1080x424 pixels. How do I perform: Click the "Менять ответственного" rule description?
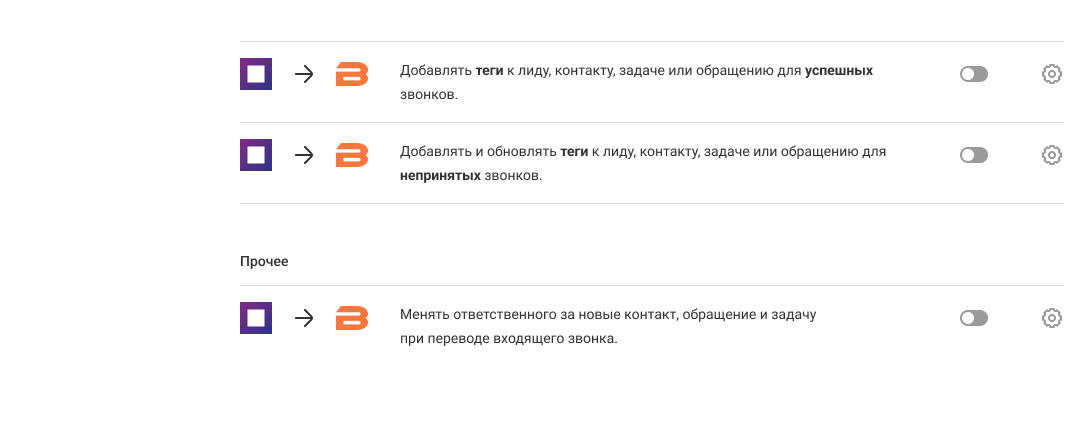coord(608,327)
